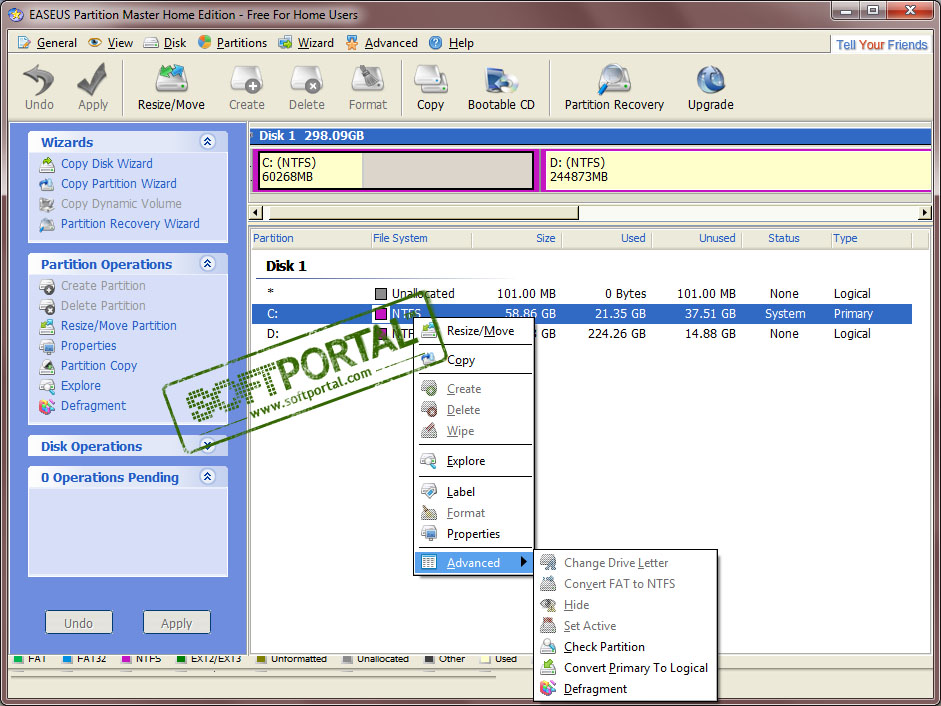The image size is (941, 706).
Task: Choose Copy in context menu
Action: point(474,360)
